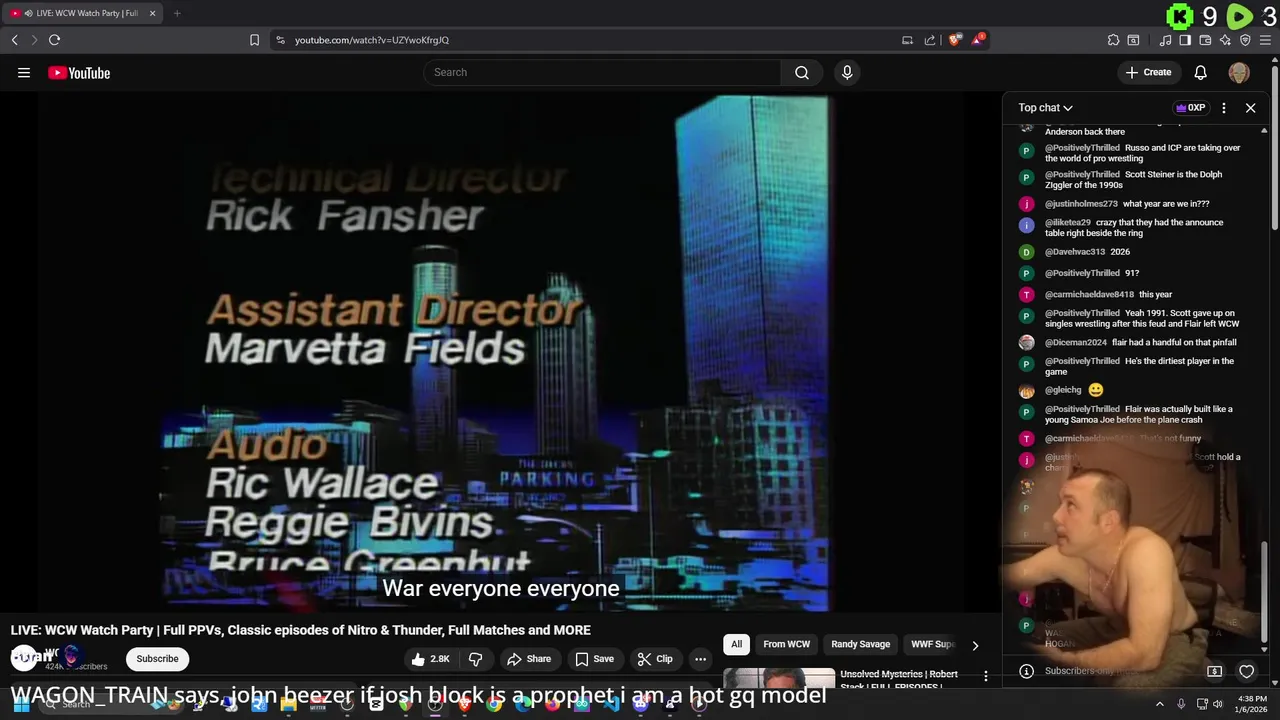Show next topic chips with arrow
Viewport: 1280px width, 720px height.
(x=975, y=645)
